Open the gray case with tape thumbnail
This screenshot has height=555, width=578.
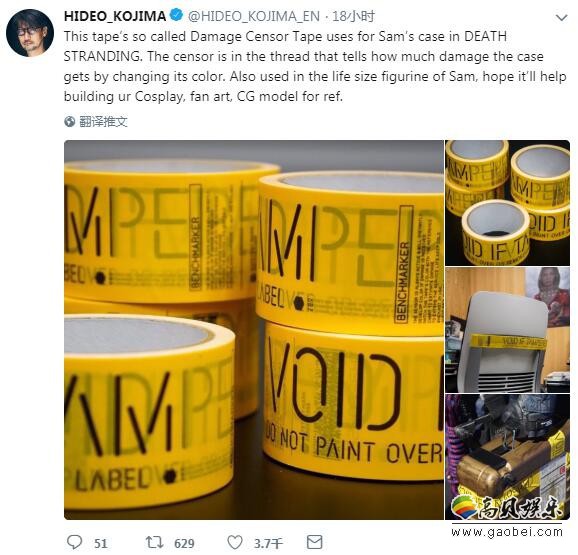pyautogui.click(x=507, y=330)
